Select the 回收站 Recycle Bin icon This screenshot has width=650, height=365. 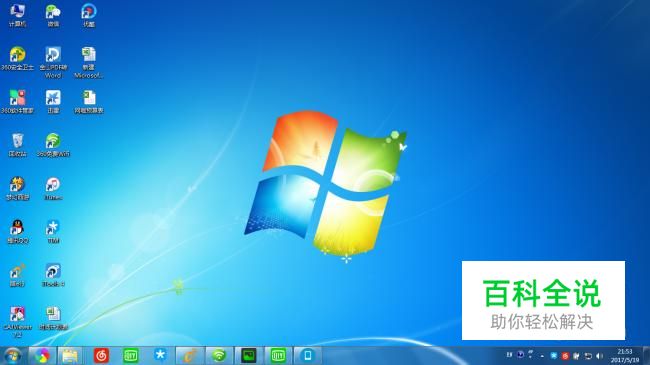click(17, 145)
